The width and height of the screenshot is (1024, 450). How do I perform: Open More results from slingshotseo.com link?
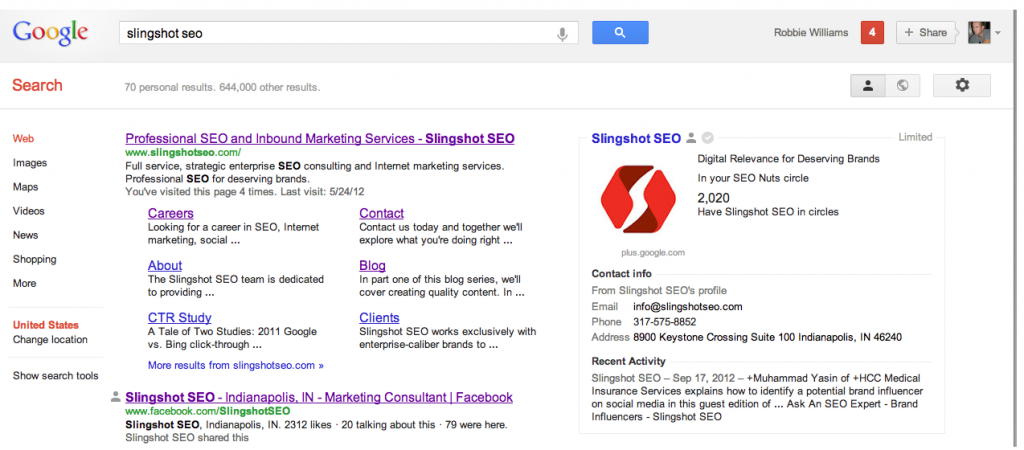click(x=236, y=365)
